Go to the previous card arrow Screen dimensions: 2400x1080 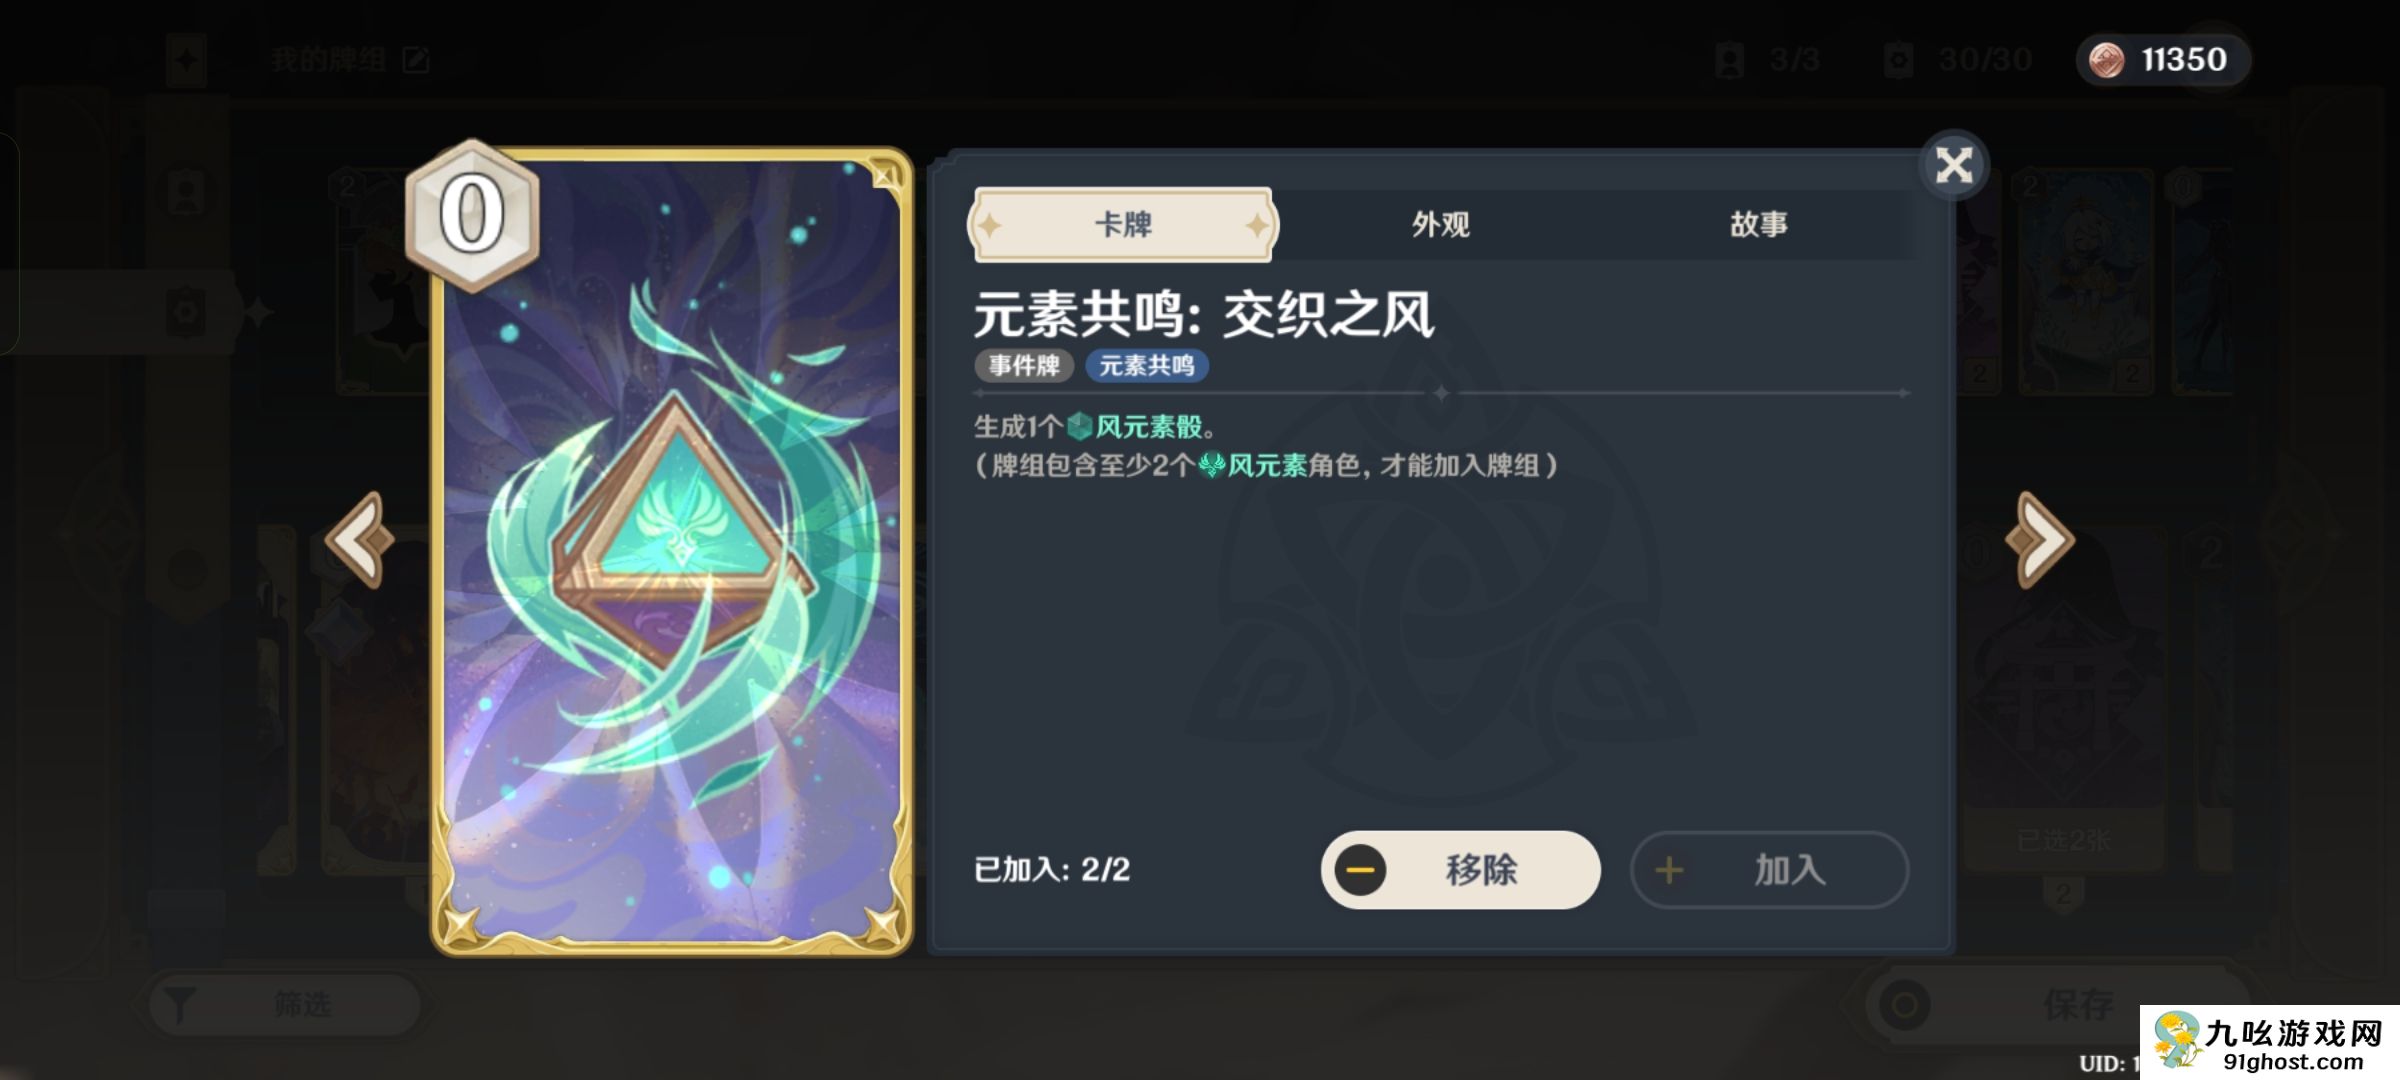pyautogui.click(x=361, y=540)
